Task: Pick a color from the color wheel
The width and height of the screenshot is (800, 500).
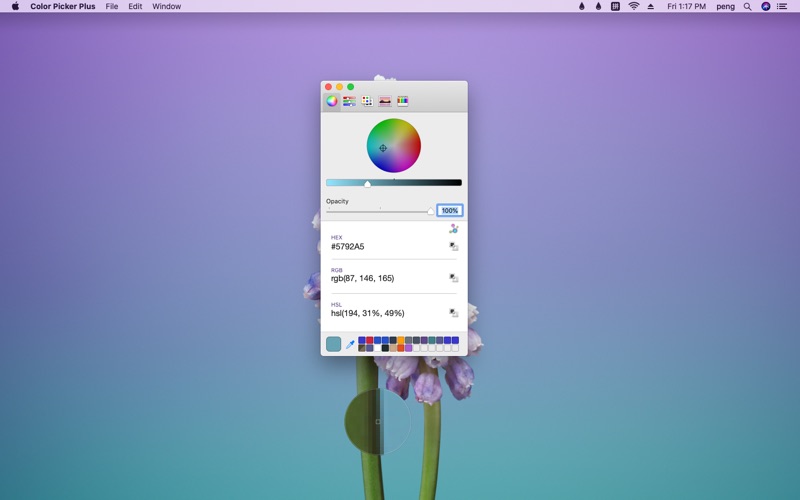Action: (x=394, y=145)
